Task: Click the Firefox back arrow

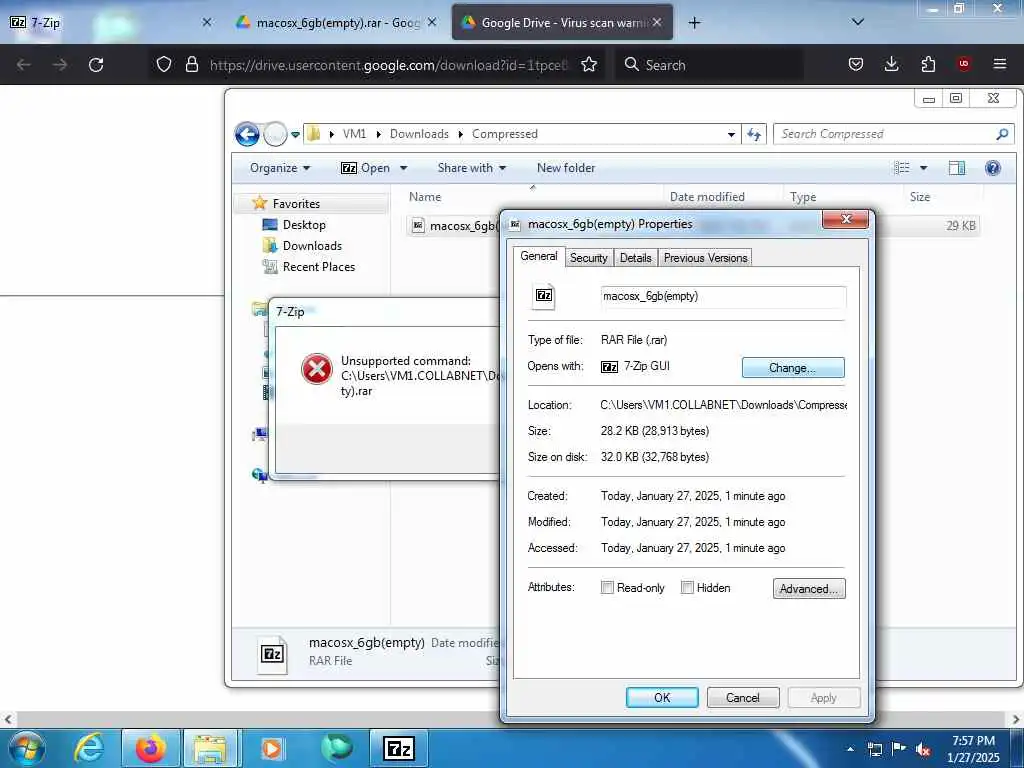Action: [x=24, y=65]
